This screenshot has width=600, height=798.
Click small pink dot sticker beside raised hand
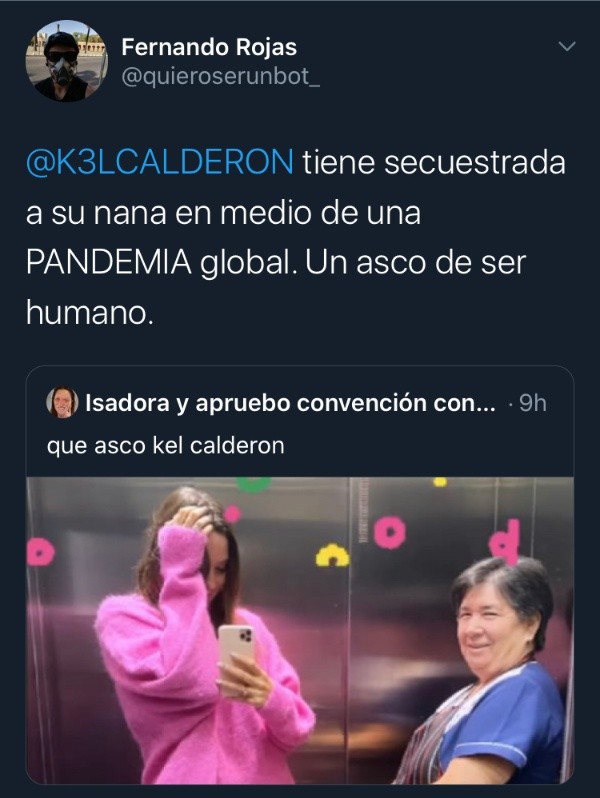pos(232,514)
